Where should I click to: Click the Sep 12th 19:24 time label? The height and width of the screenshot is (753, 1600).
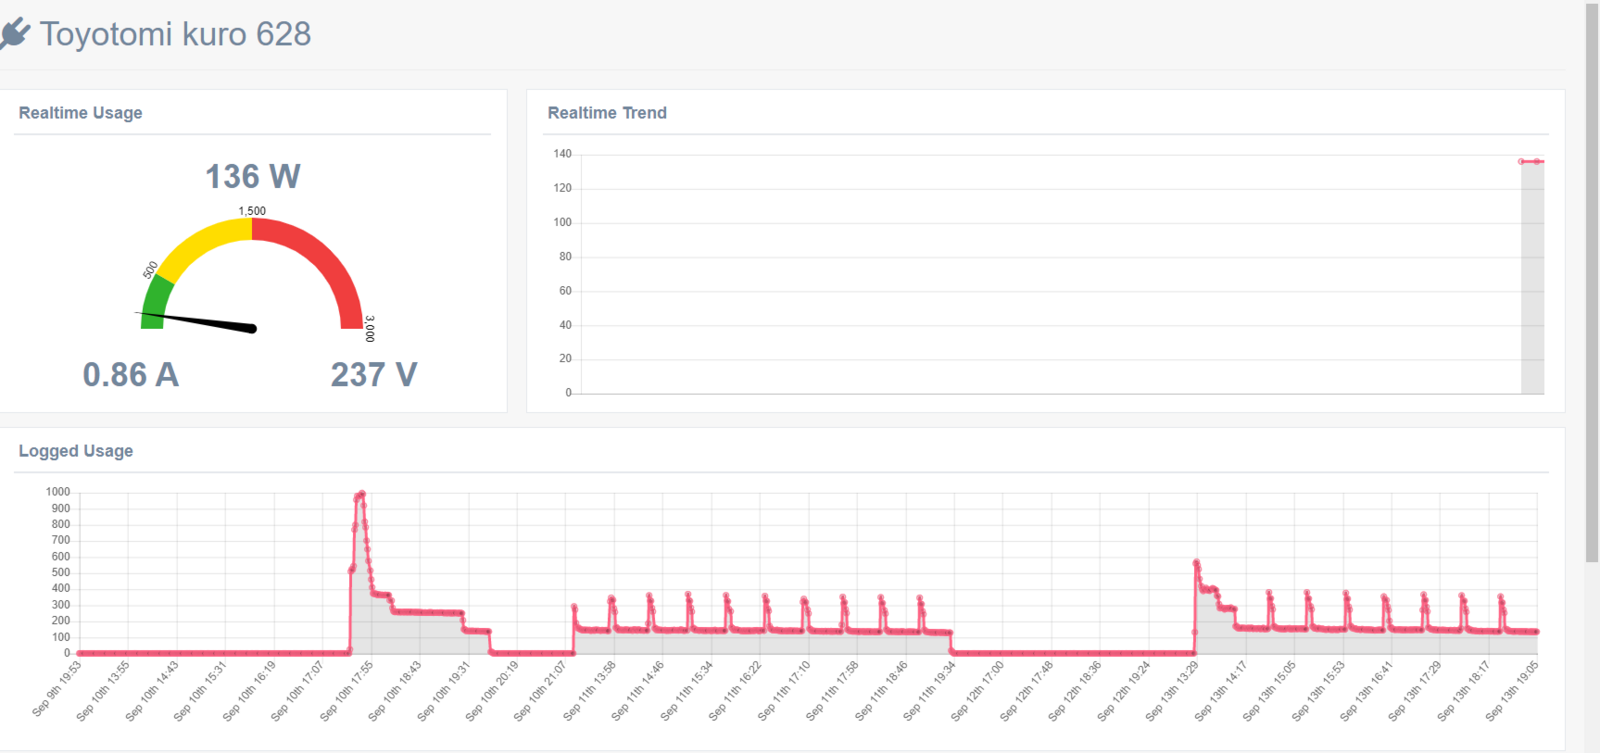click(x=1123, y=691)
